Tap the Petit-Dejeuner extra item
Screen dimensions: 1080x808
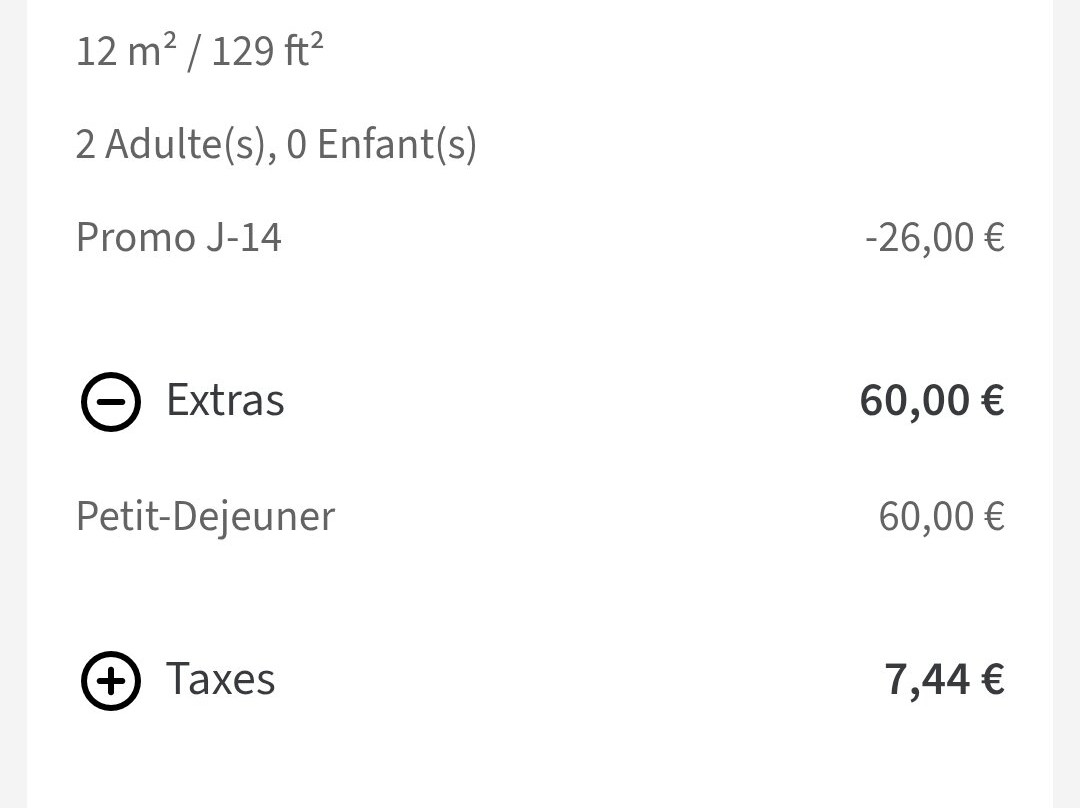pyautogui.click(x=205, y=517)
